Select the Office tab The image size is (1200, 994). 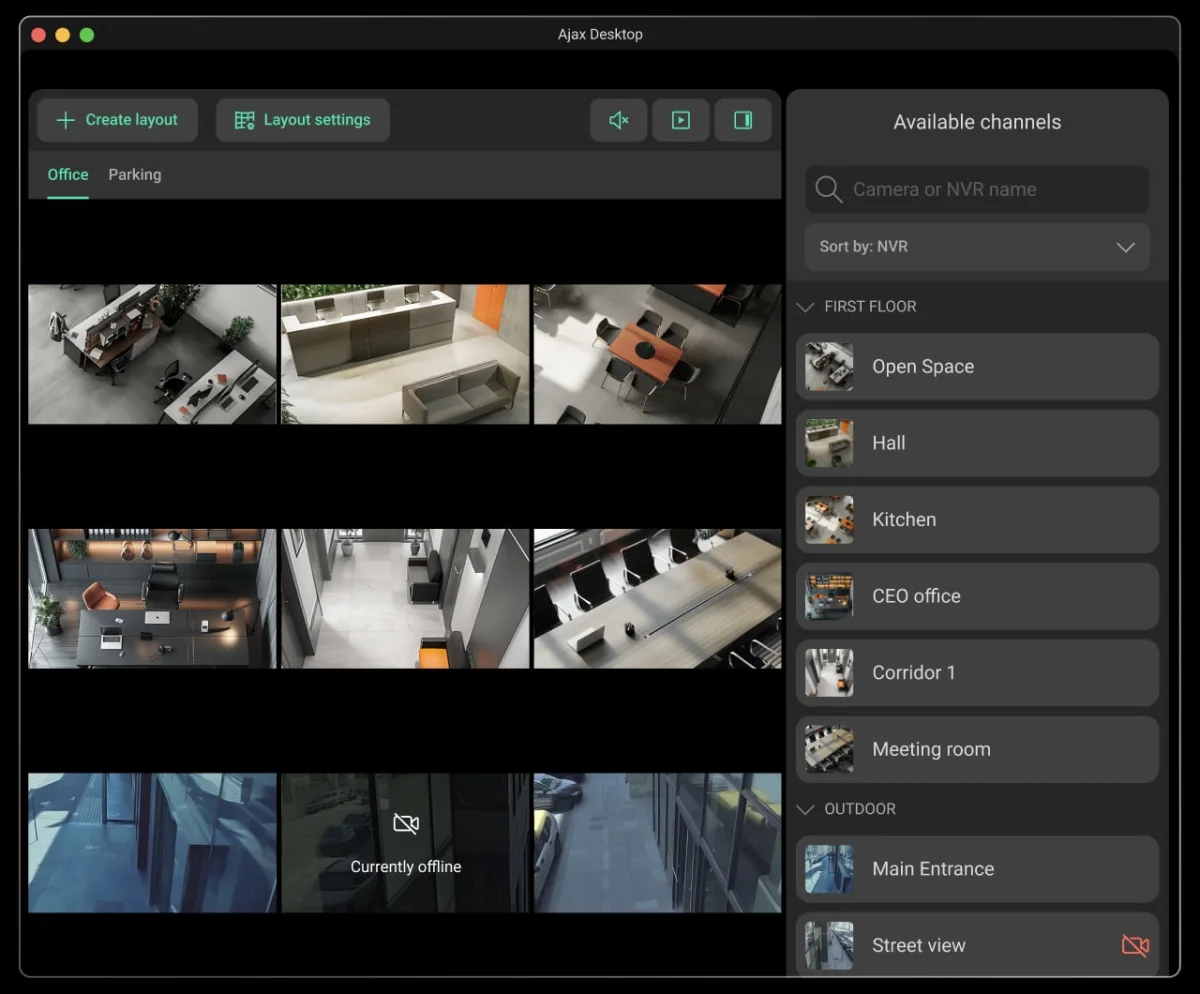click(68, 175)
